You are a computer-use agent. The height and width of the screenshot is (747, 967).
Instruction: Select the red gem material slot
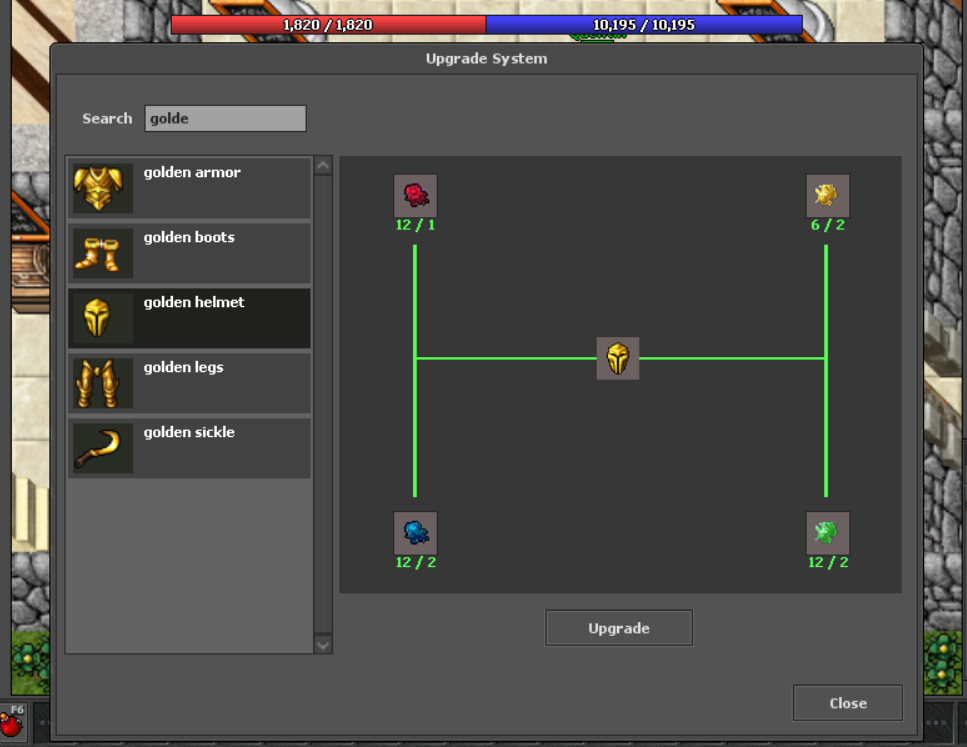[416, 196]
